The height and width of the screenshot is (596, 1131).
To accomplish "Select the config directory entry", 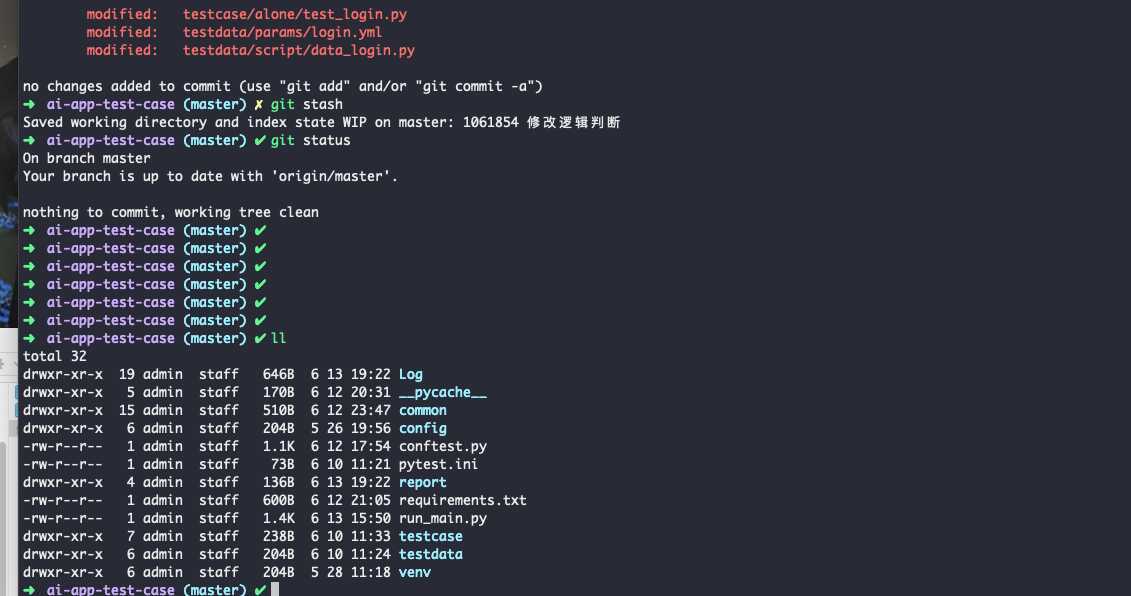I will coord(423,429).
